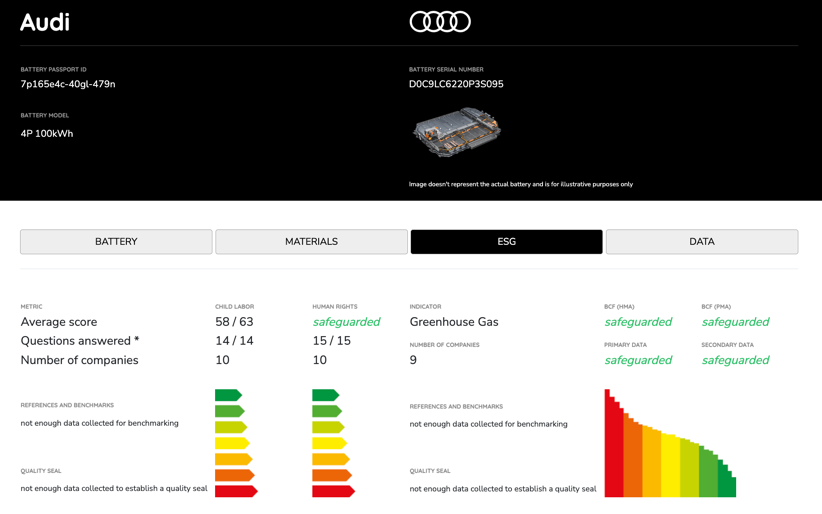Click top dark green Human Rights arrow
Viewport: 822px width, 514px height.
(x=325, y=395)
